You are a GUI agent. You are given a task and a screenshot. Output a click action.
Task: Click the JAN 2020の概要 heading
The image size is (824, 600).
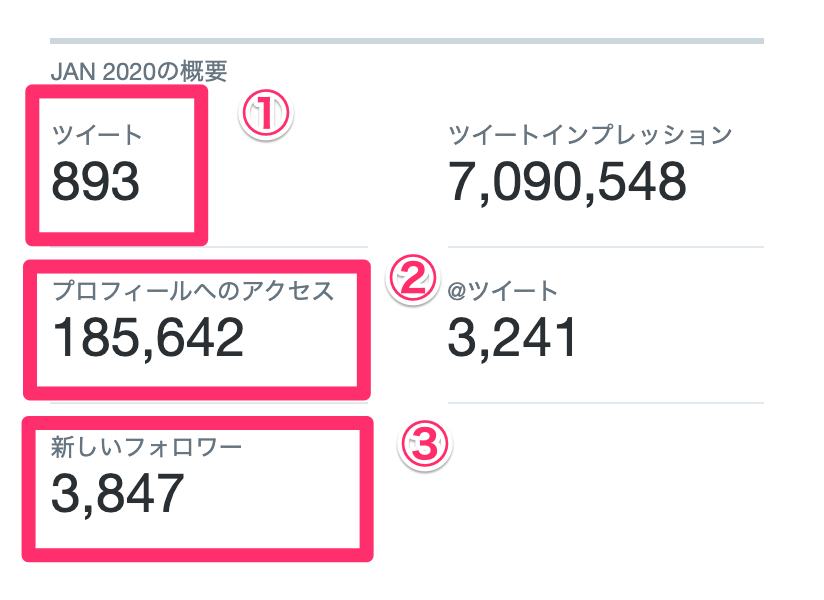pos(139,71)
